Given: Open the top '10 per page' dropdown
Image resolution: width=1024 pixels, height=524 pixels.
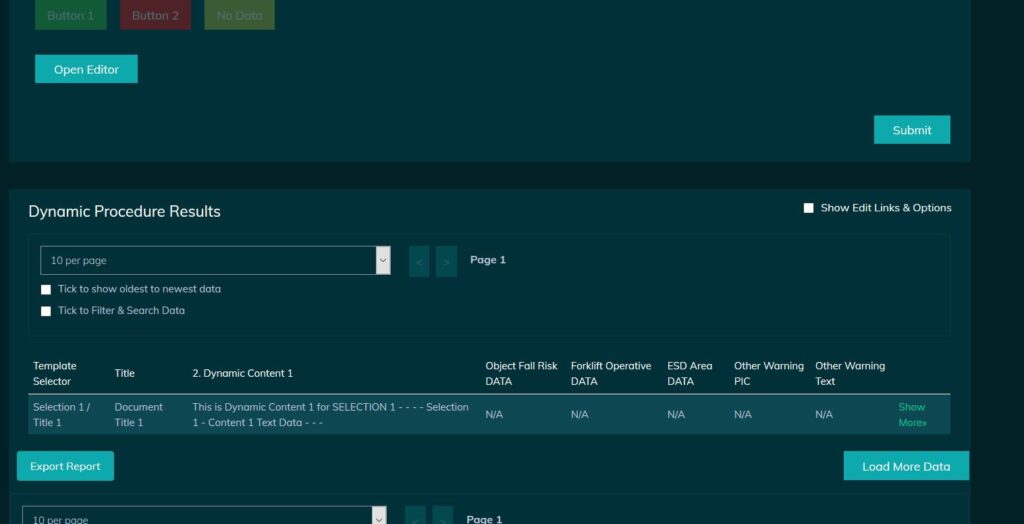Looking at the screenshot, I should (x=215, y=260).
